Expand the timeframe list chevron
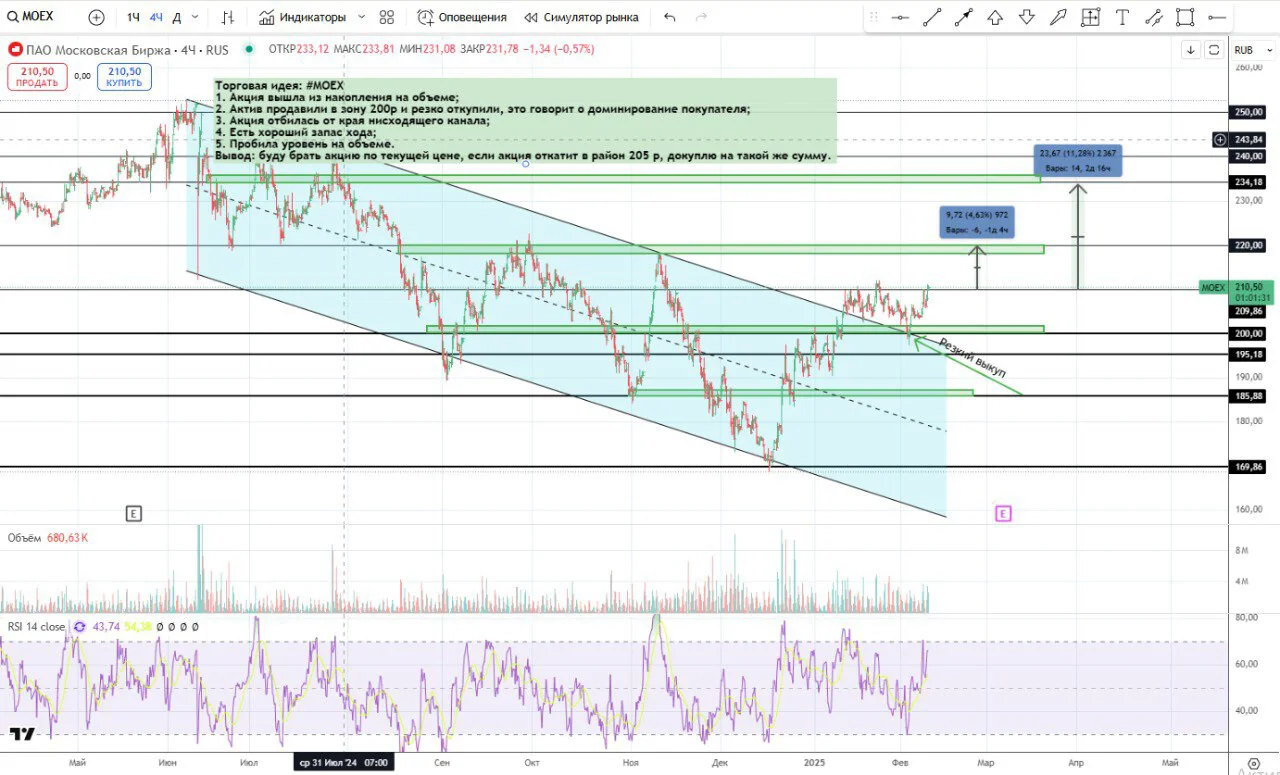Viewport: 1280px width, 775px height. click(195, 17)
